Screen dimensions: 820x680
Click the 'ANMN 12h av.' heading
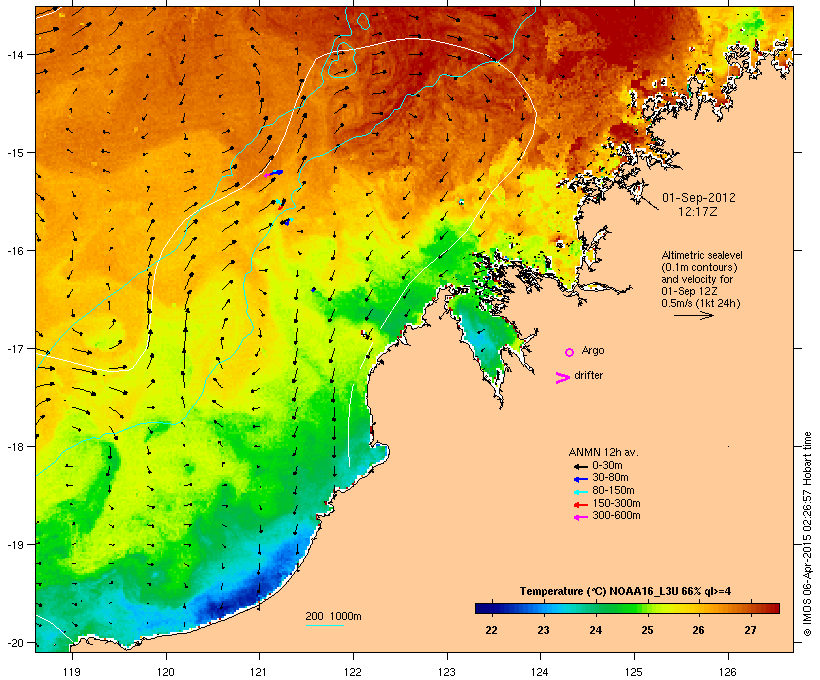click(603, 452)
